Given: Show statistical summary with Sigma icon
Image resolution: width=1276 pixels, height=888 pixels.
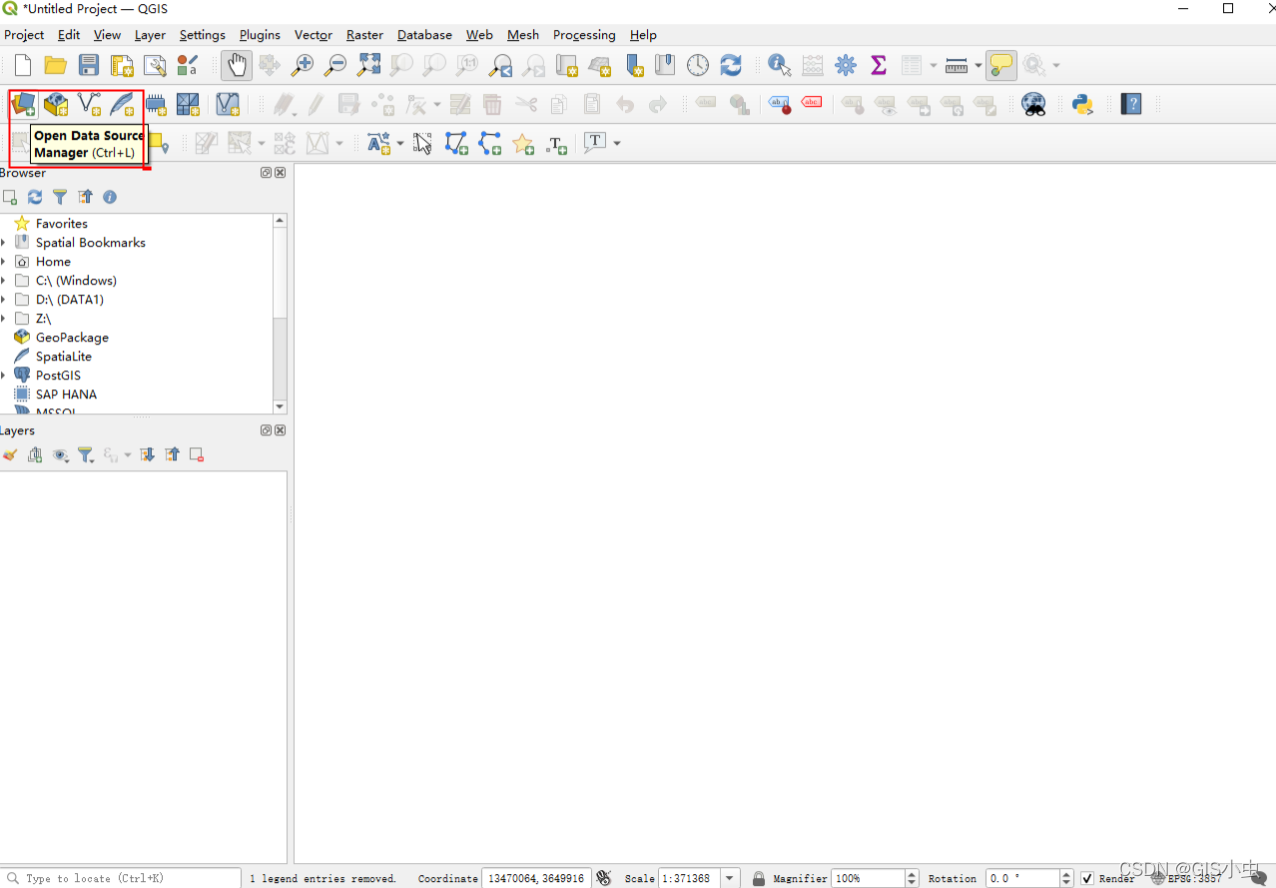Looking at the screenshot, I should point(878,66).
